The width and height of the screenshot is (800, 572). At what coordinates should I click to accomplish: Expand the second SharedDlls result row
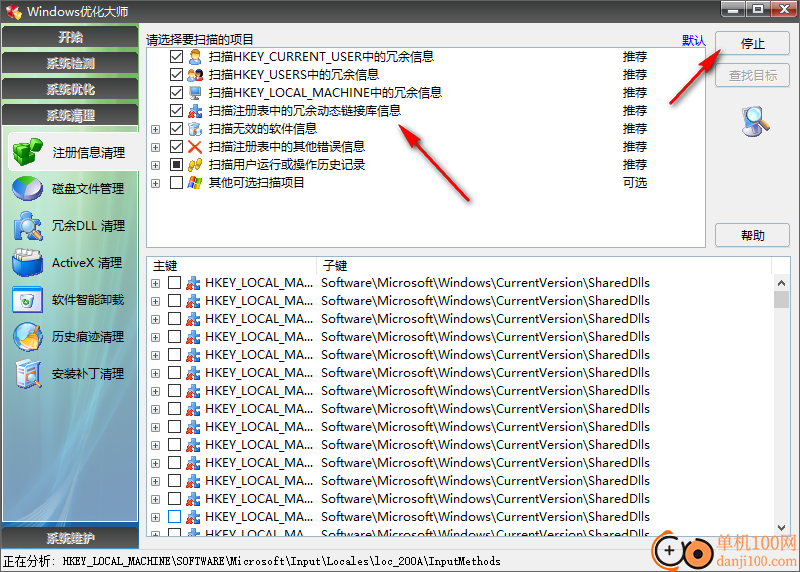(156, 302)
